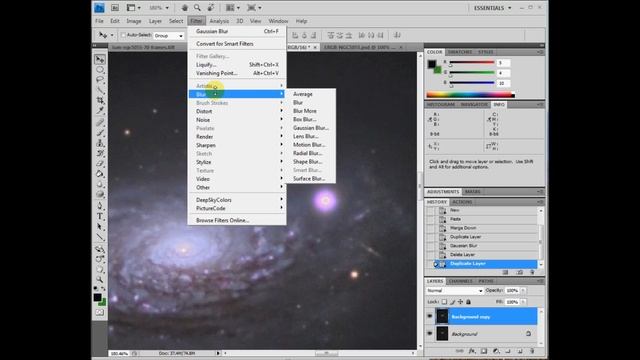
Task: Toggle lock image pixels in Layers panel
Action: 453,302
